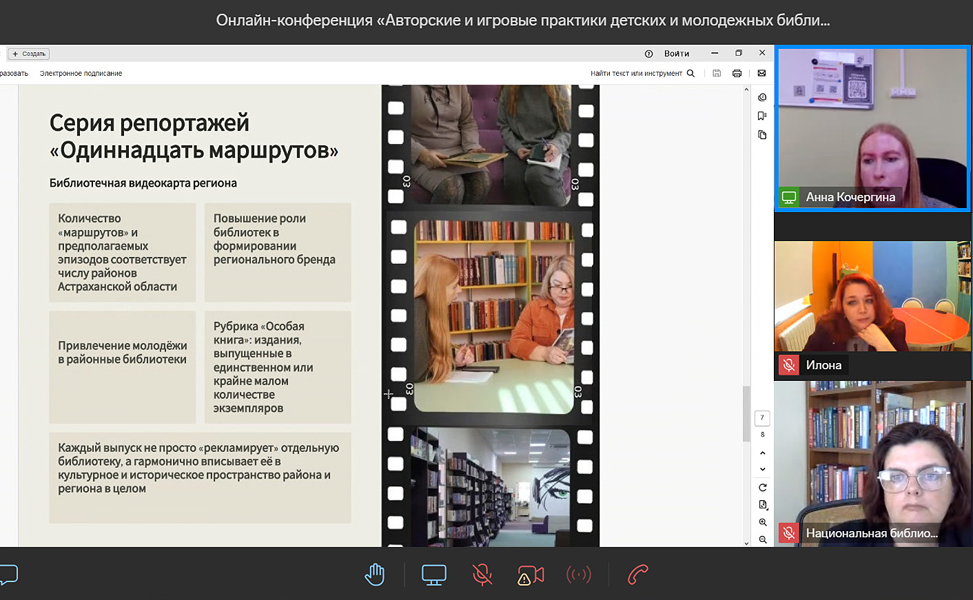The image size is (973, 600).
Task: Go to the next page with down chevron
Action: click(762, 468)
